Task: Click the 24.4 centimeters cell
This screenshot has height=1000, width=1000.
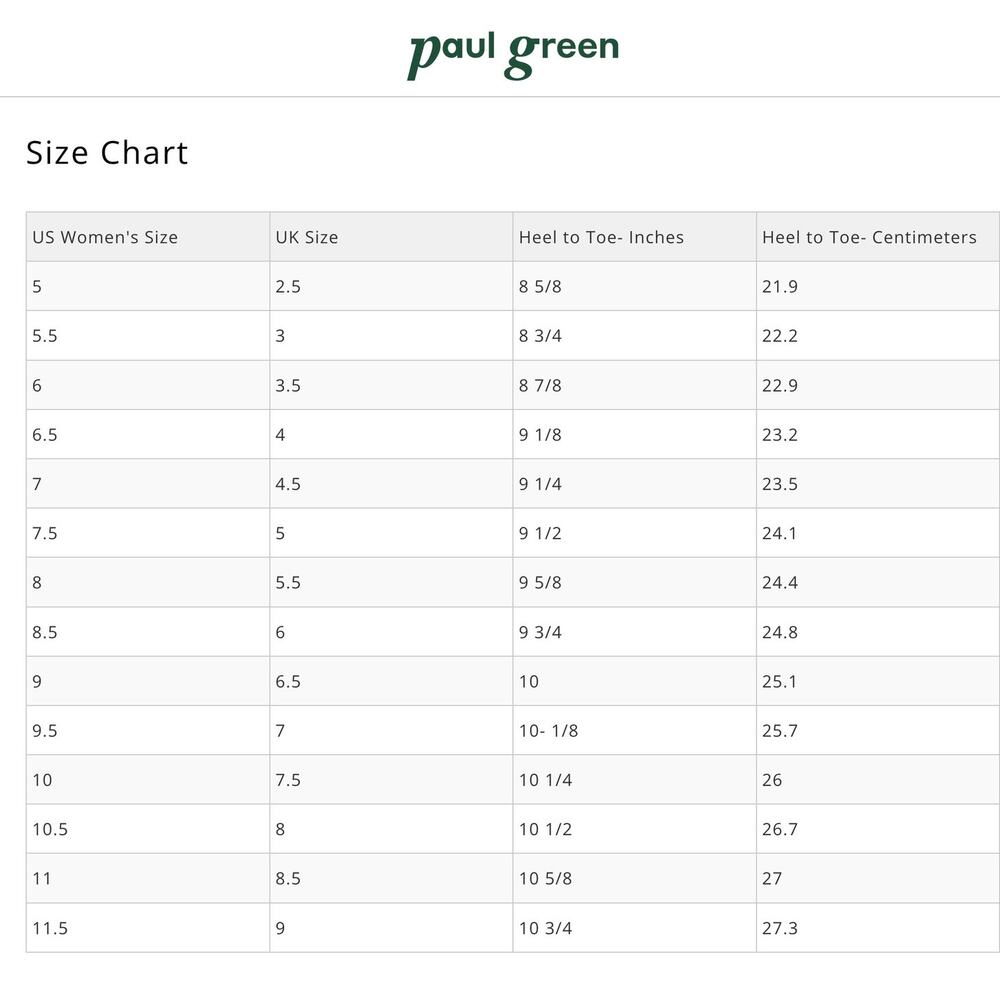Action: 878,582
